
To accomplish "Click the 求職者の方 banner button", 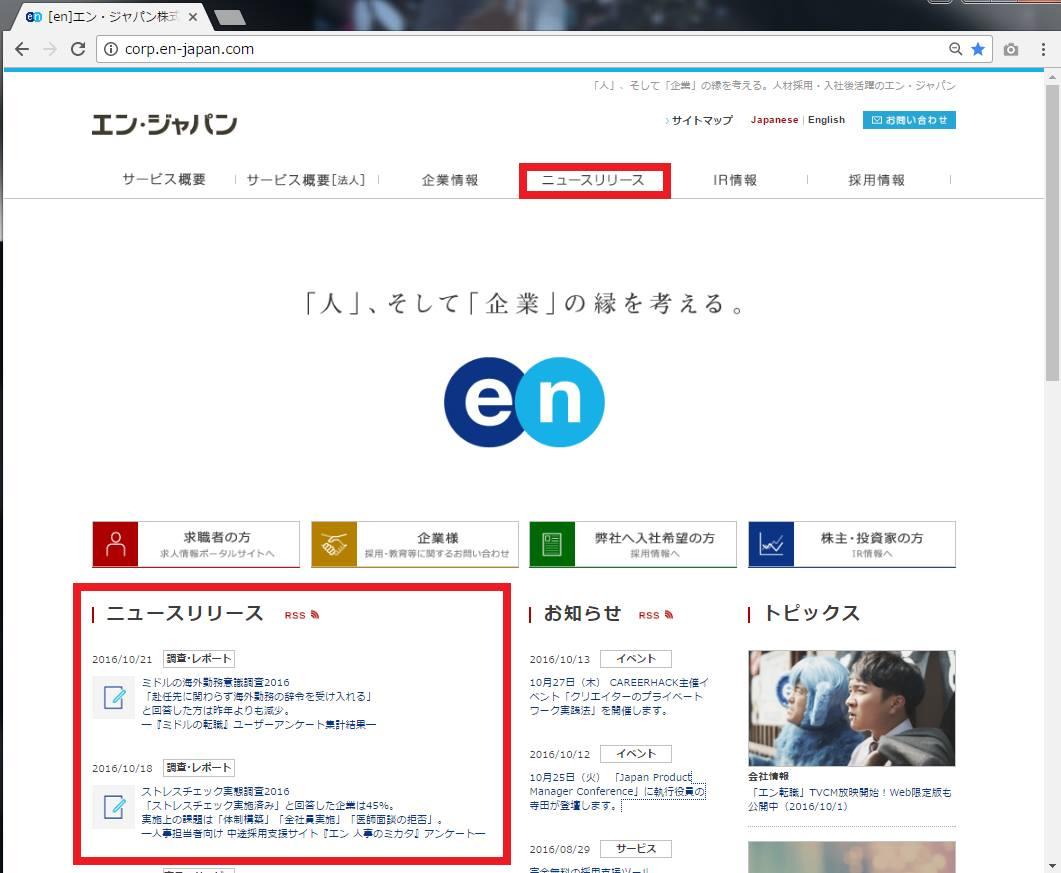I will tap(196, 544).
